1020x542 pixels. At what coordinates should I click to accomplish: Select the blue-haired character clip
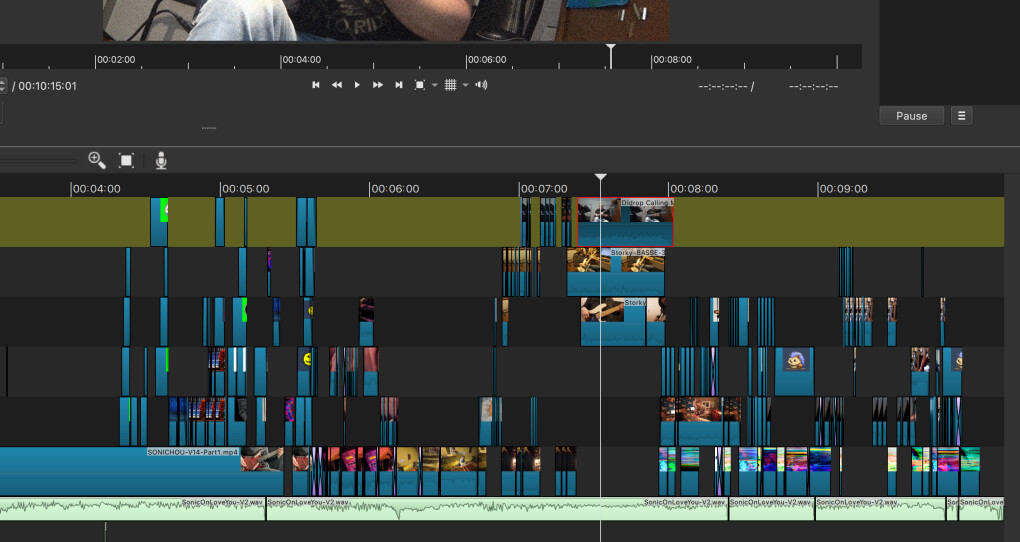pos(794,372)
